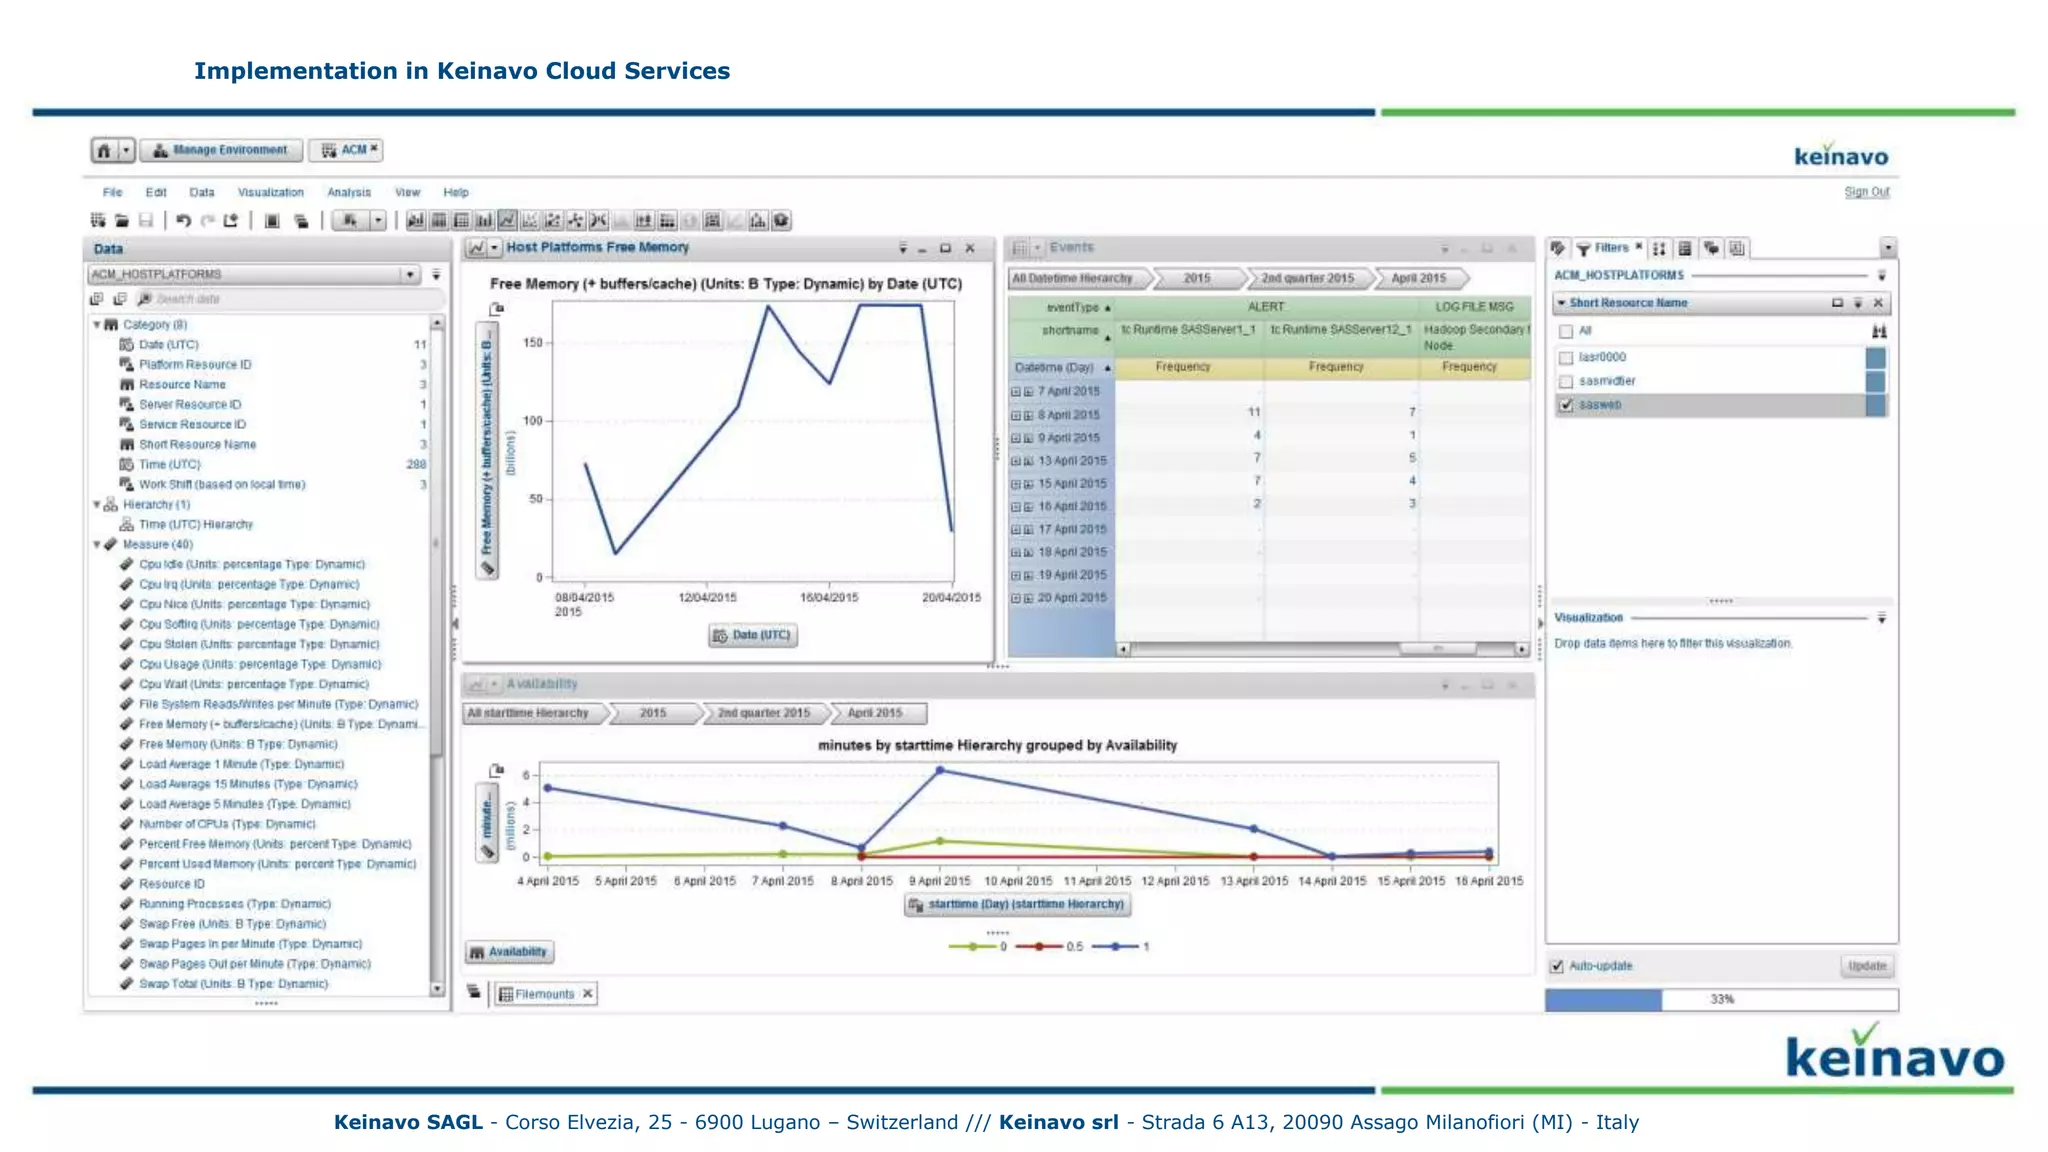Open the Home button dropdown arrow
Screen dimensions: 2048x1152
click(126, 150)
